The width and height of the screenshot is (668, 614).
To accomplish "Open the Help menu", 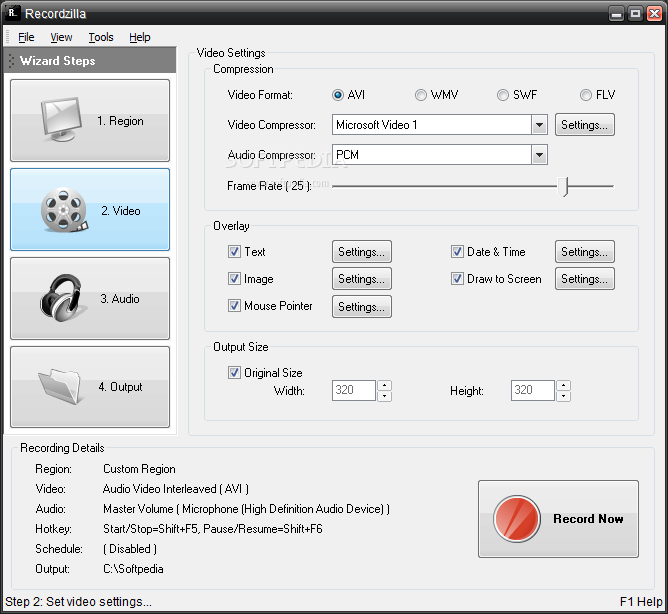I will click(x=140, y=37).
